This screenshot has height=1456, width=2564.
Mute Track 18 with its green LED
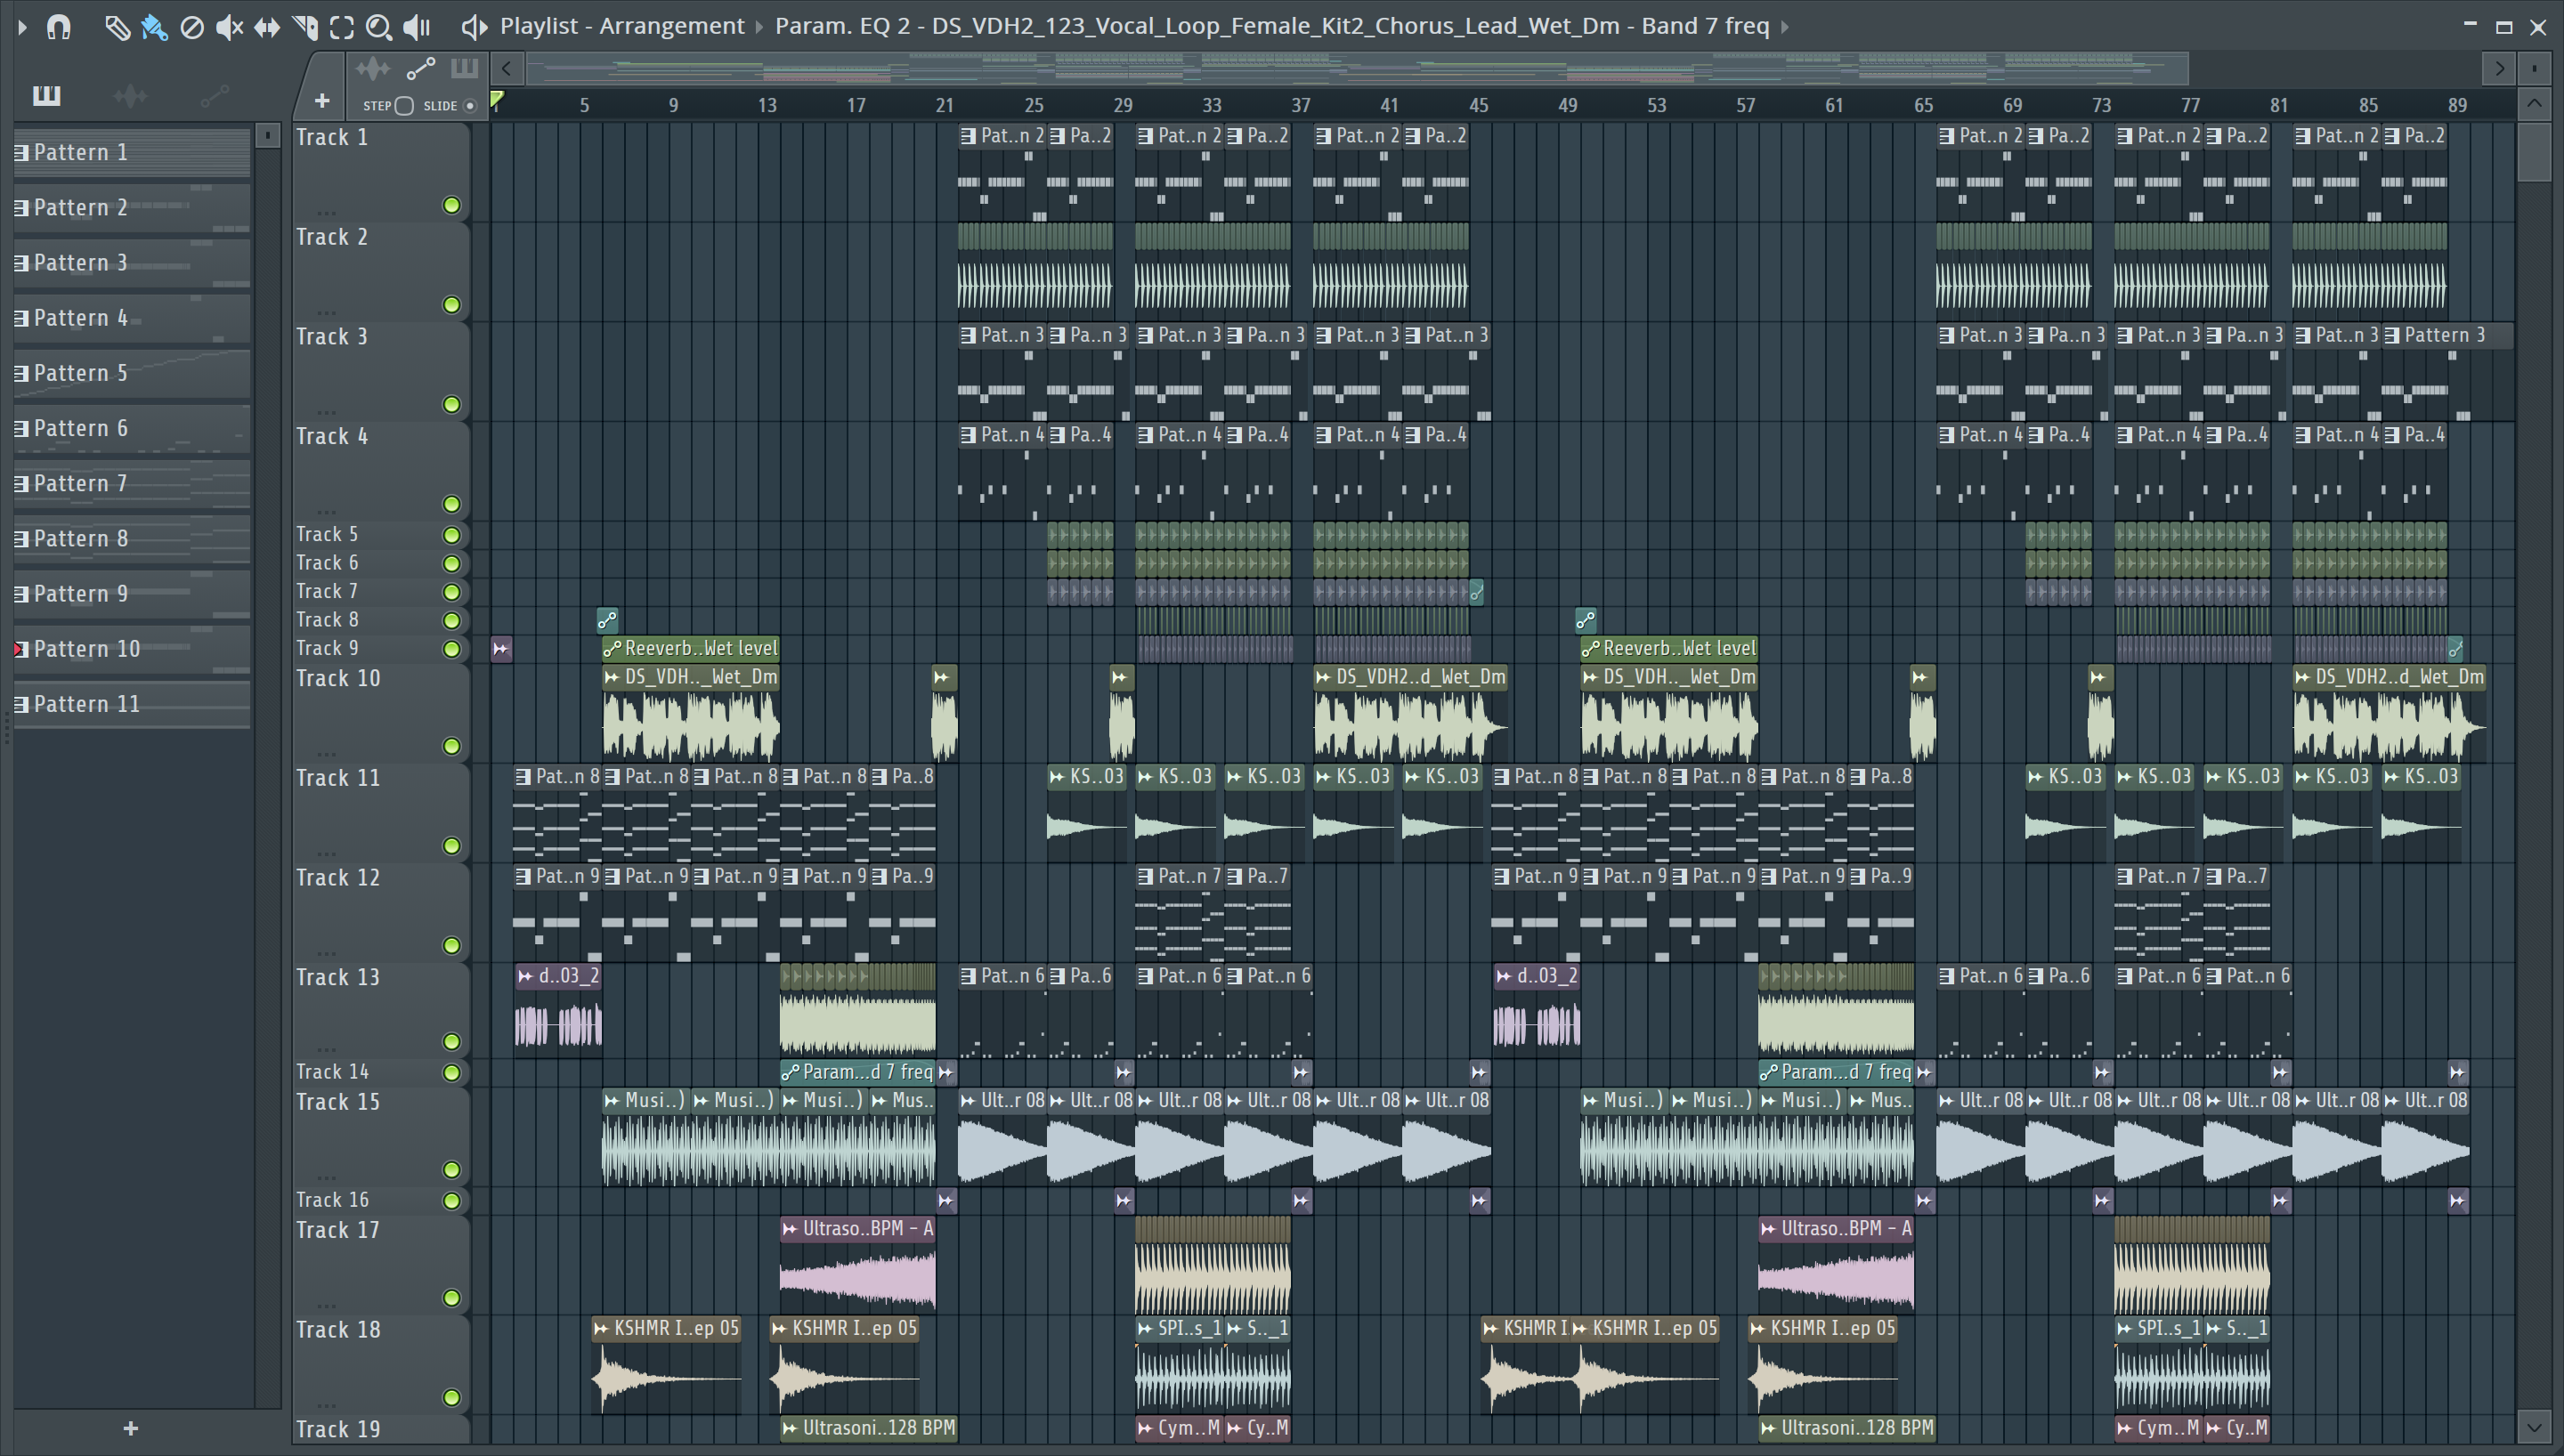click(x=452, y=1397)
